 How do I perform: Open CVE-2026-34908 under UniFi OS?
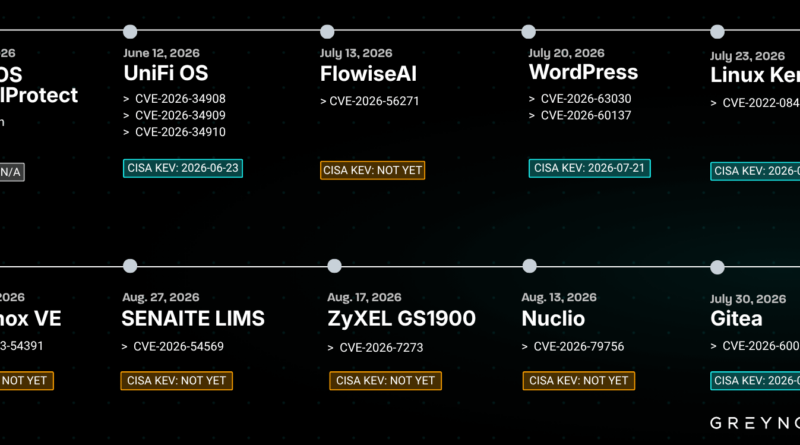[180, 98]
